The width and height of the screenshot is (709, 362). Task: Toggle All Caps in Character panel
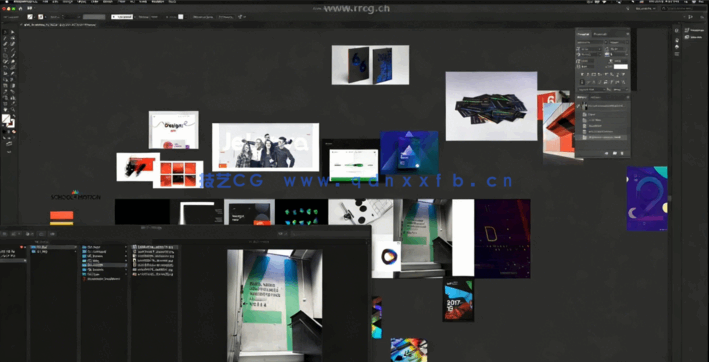[594, 75]
